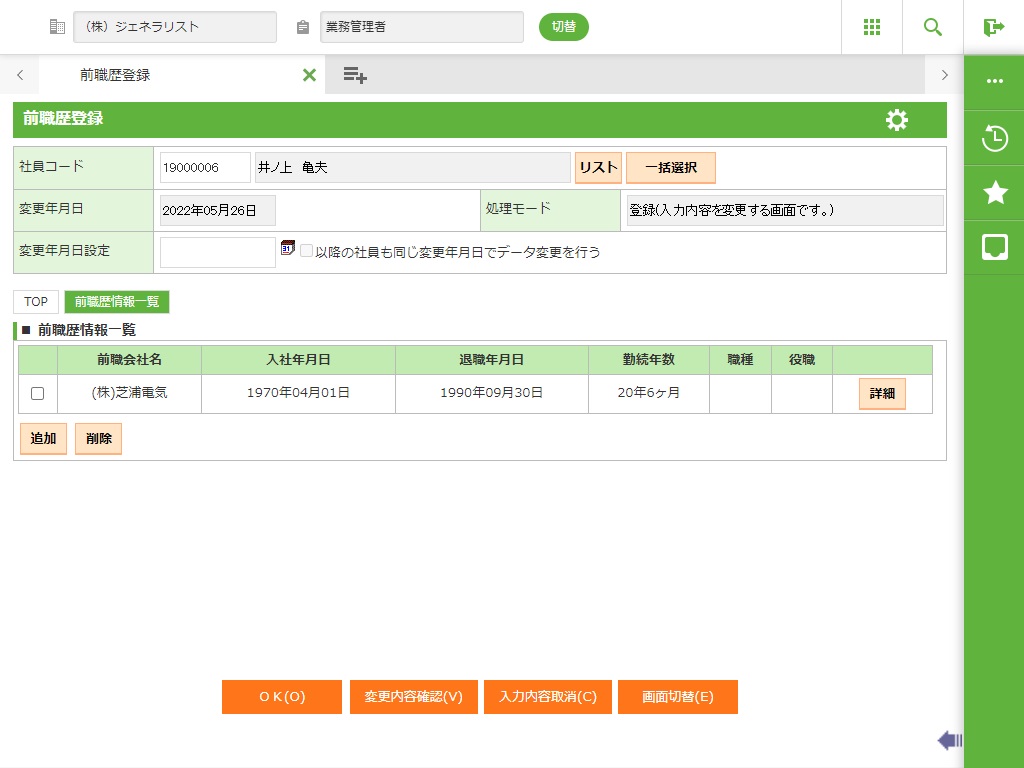Open the inbox tray icon in sidebar

(994, 248)
